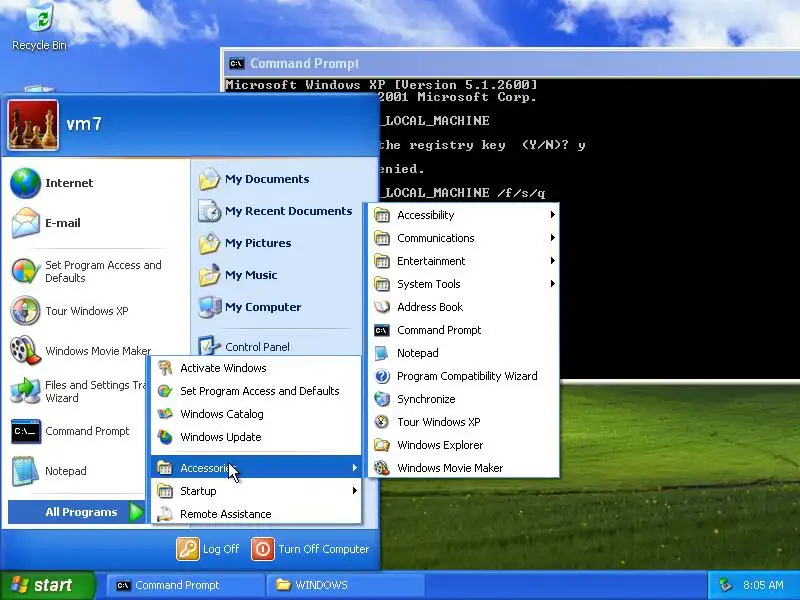Click the Notepad icon in Accessories submenu

(382, 353)
